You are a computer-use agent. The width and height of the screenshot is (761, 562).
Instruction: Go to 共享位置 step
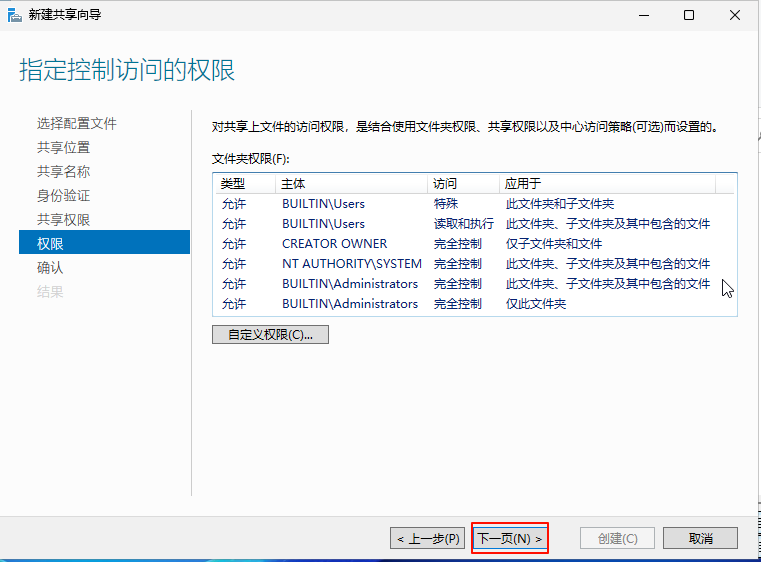(63, 148)
